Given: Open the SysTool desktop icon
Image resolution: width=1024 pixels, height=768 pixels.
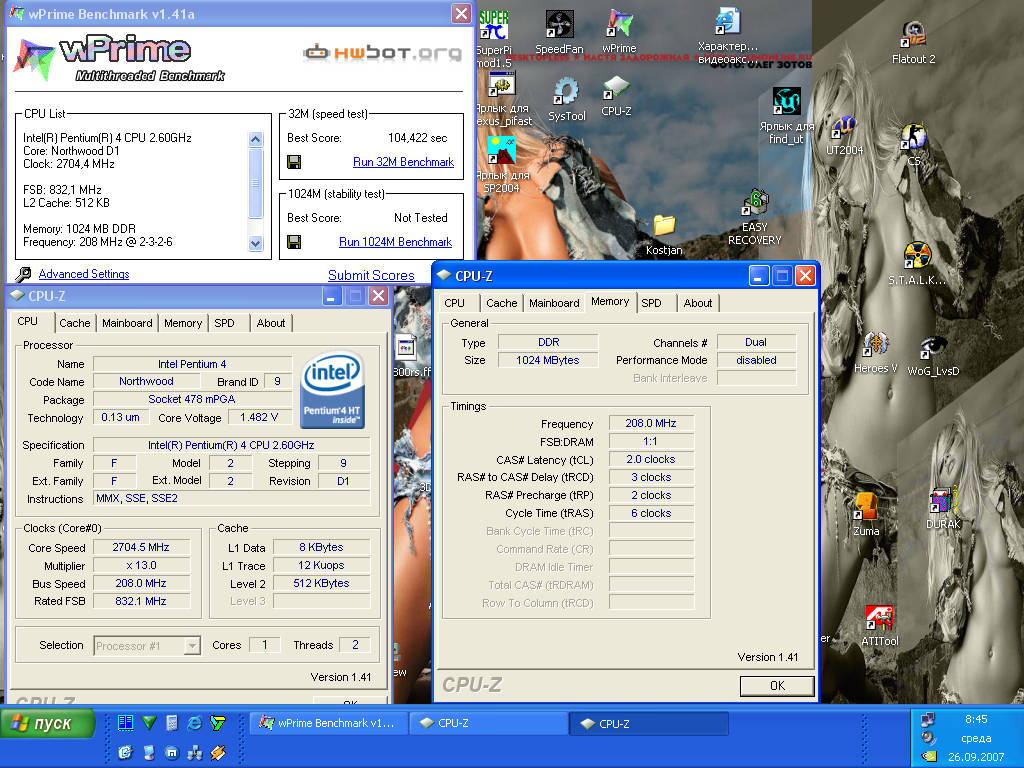Looking at the screenshot, I should [566, 93].
